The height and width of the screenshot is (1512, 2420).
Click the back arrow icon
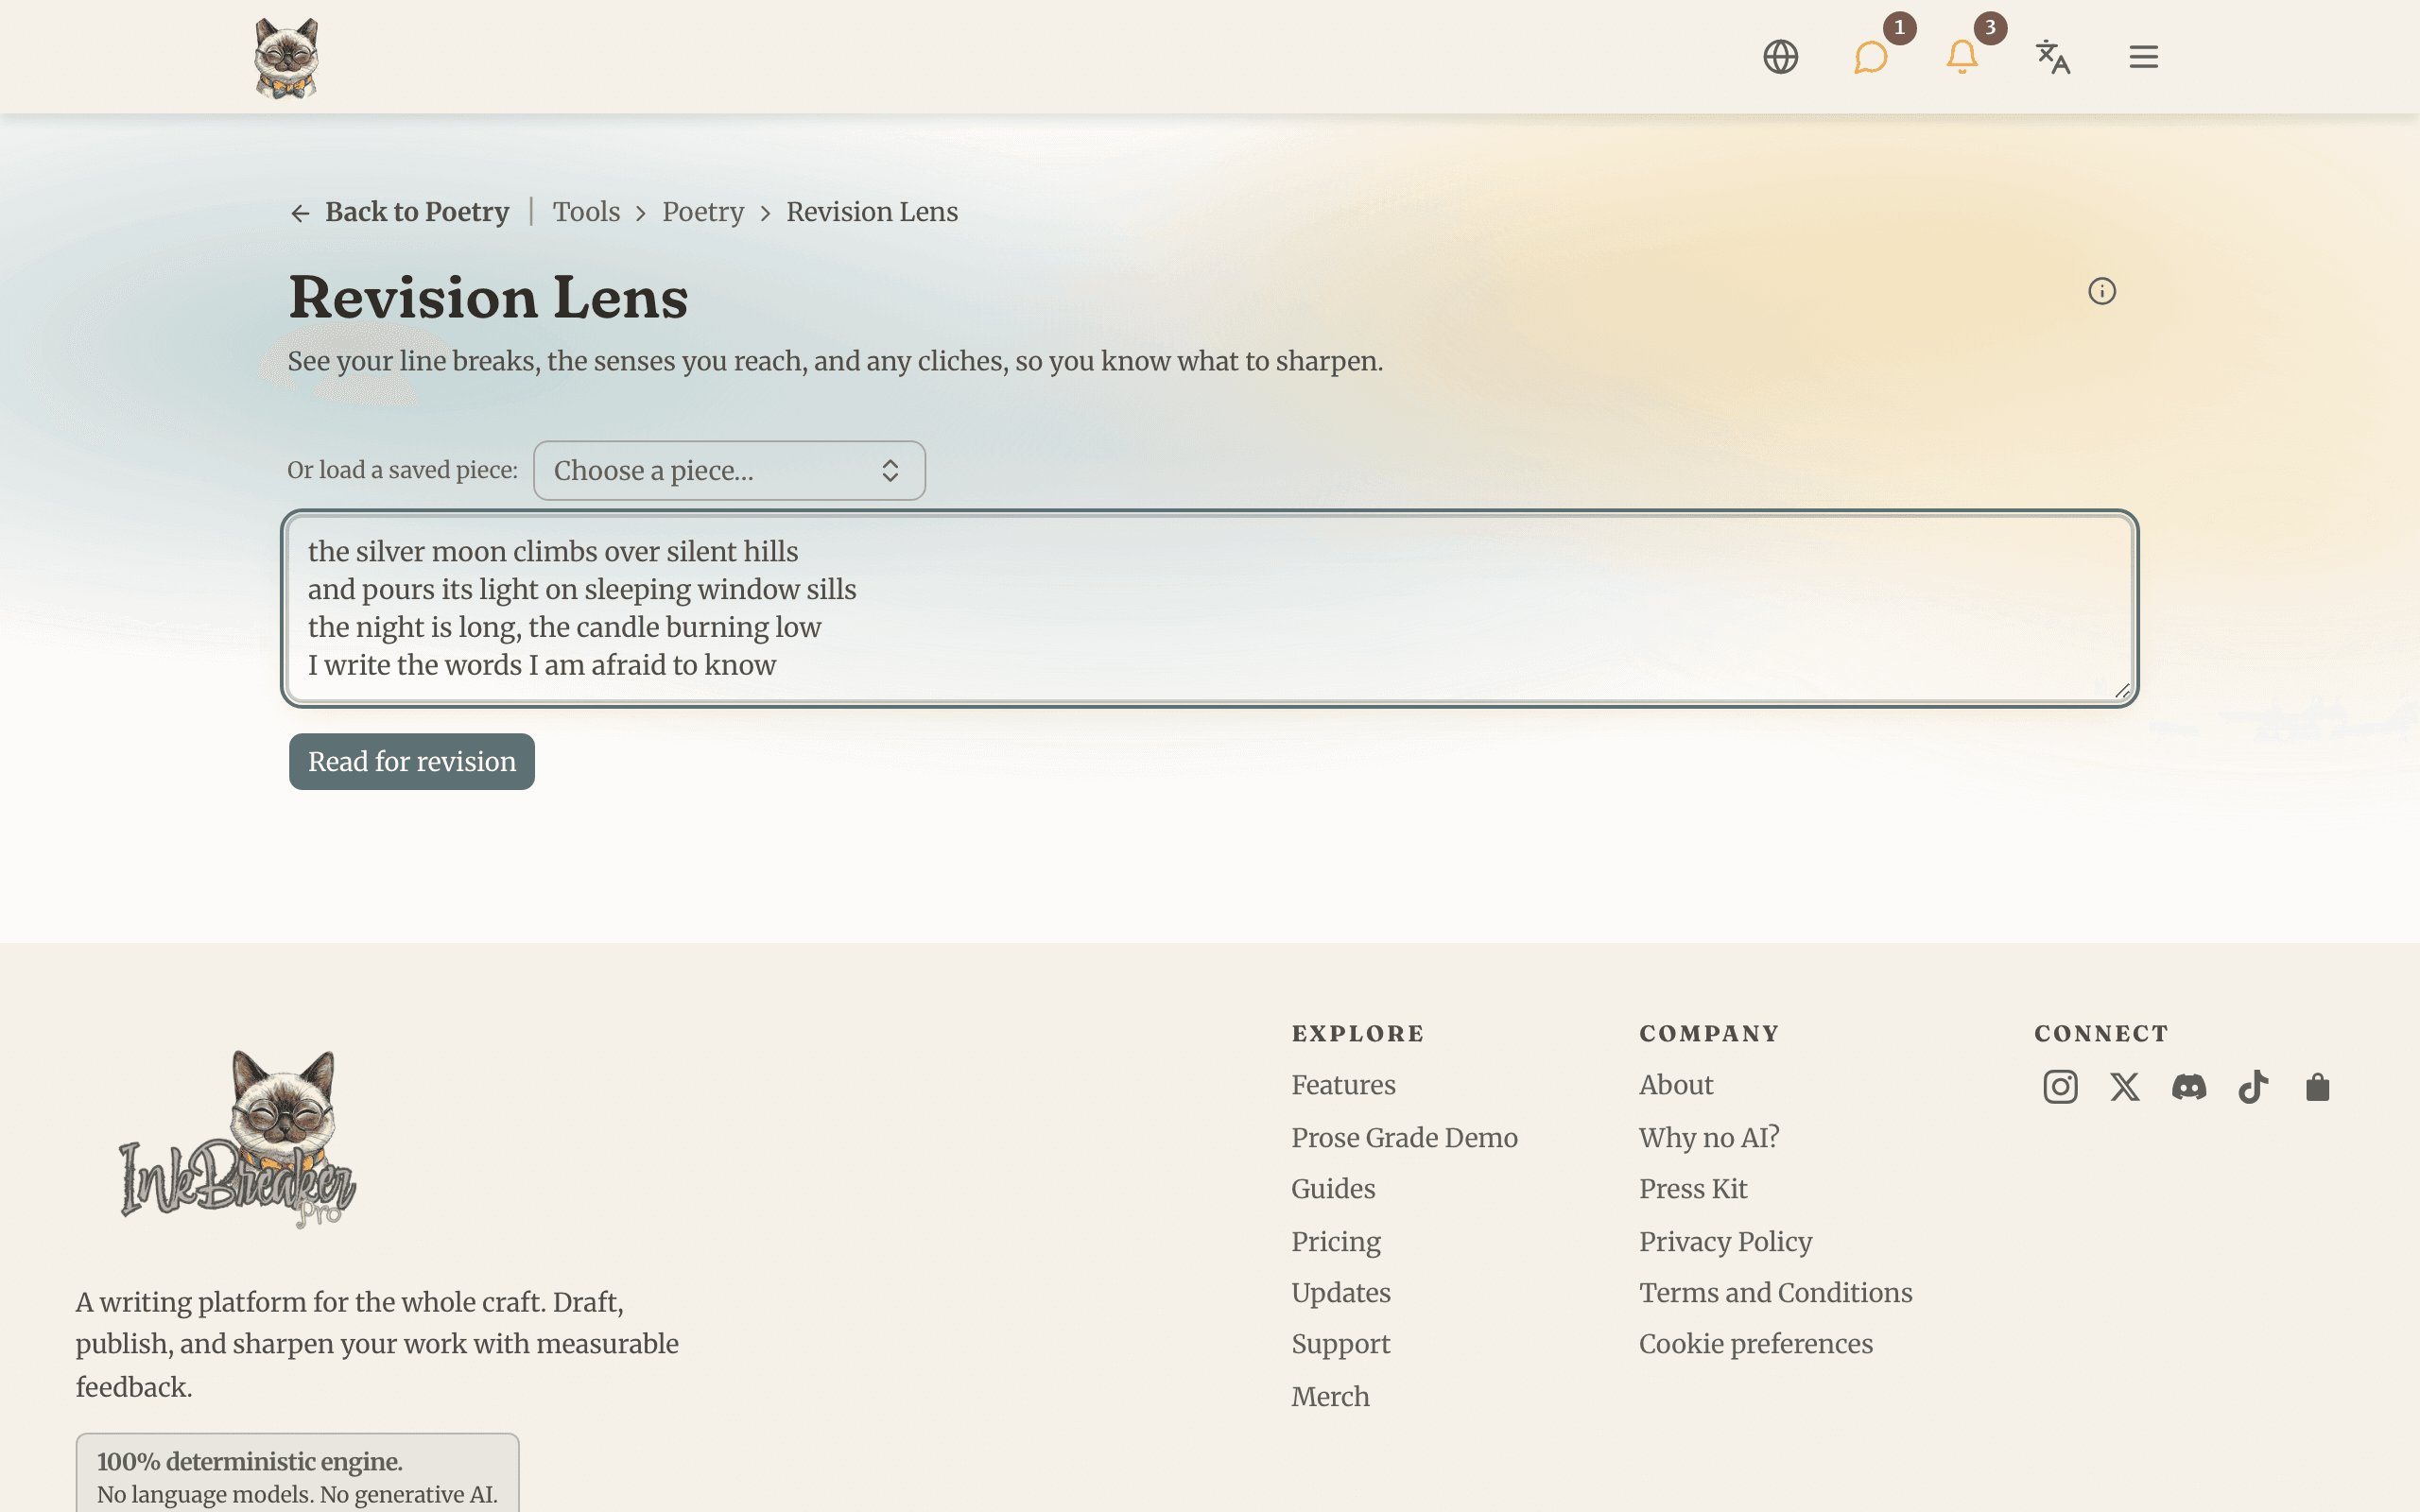coord(300,213)
